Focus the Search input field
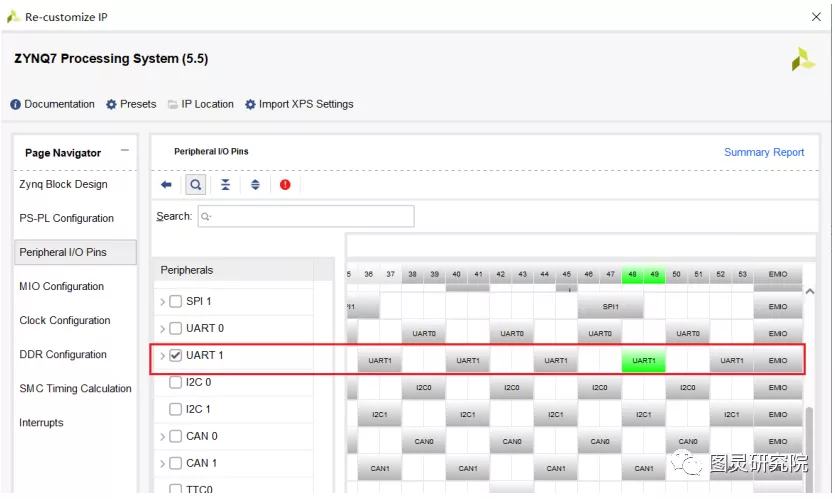This screenshot has height=499, width=835. point(306,216)
